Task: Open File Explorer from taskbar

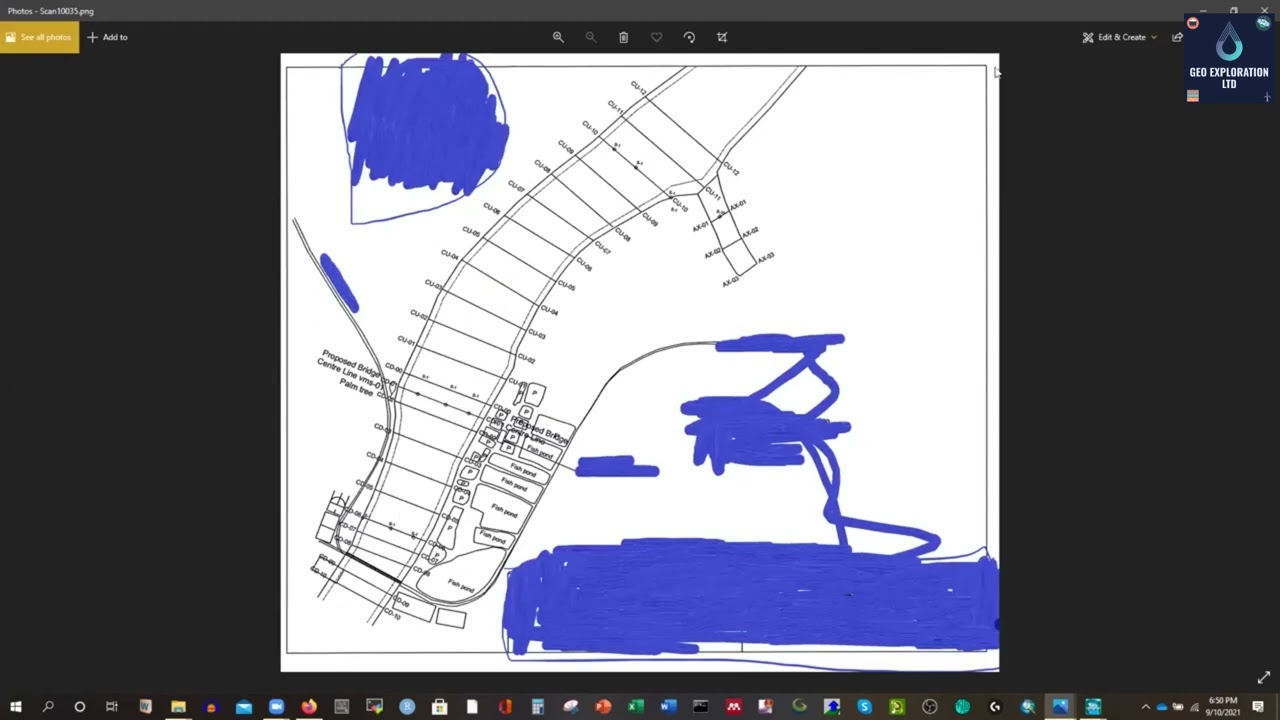Action: click(x=178, y=707)
